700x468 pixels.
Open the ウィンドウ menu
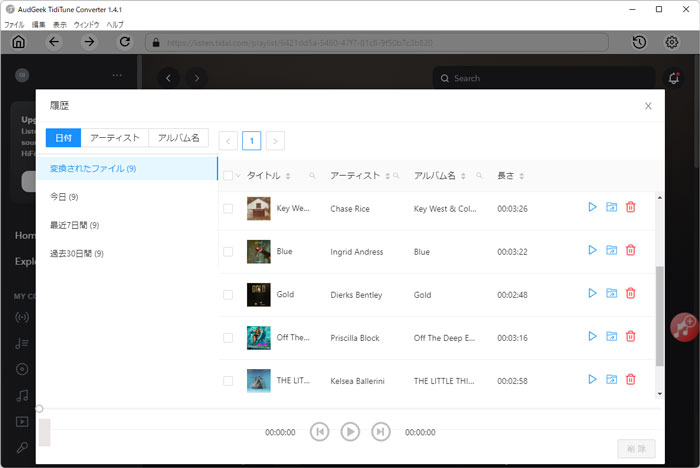(x=86, y=25)
